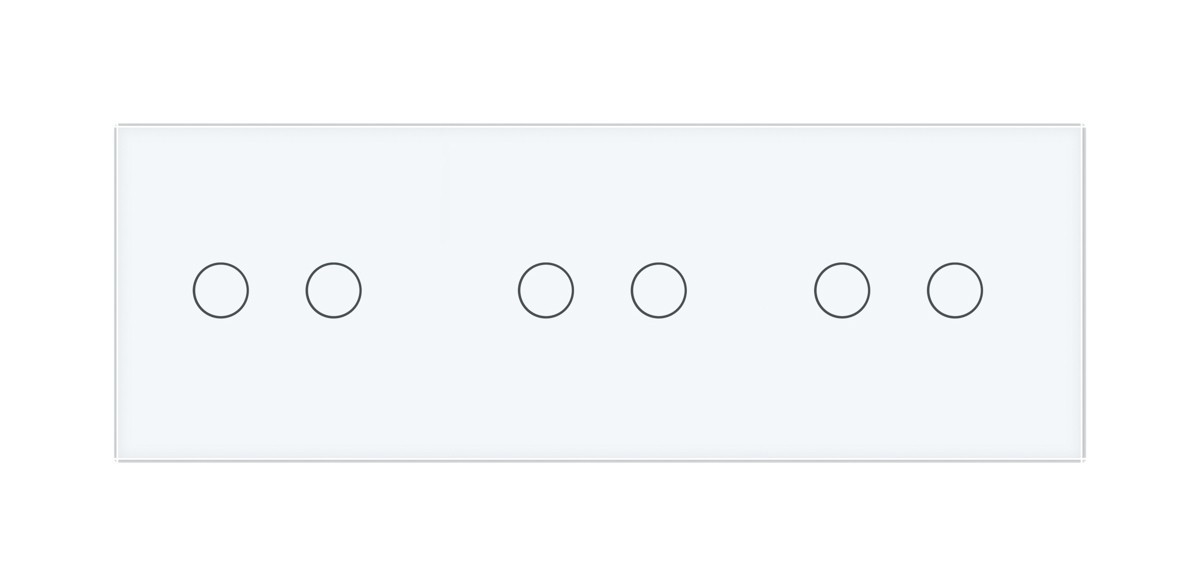The image size is (1200, 586).
Task: Tap right circle of the left pair
Action: point(334,291)
